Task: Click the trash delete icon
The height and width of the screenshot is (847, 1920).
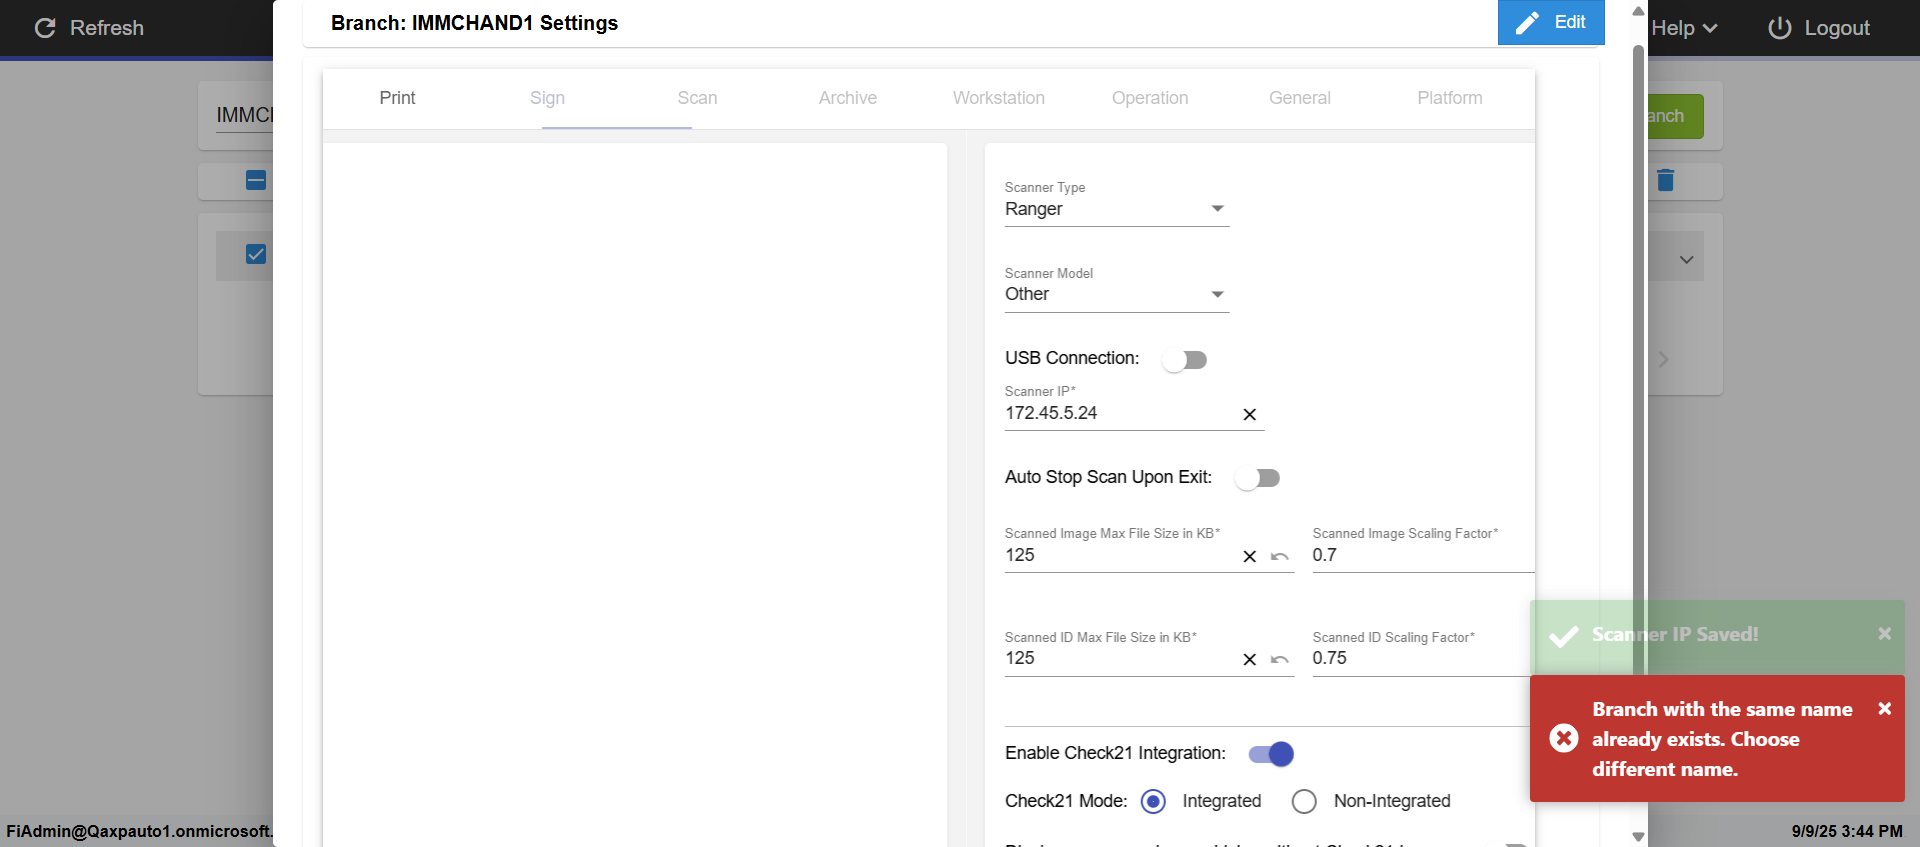Action: pyautogui.click(x=1665, y=180)
